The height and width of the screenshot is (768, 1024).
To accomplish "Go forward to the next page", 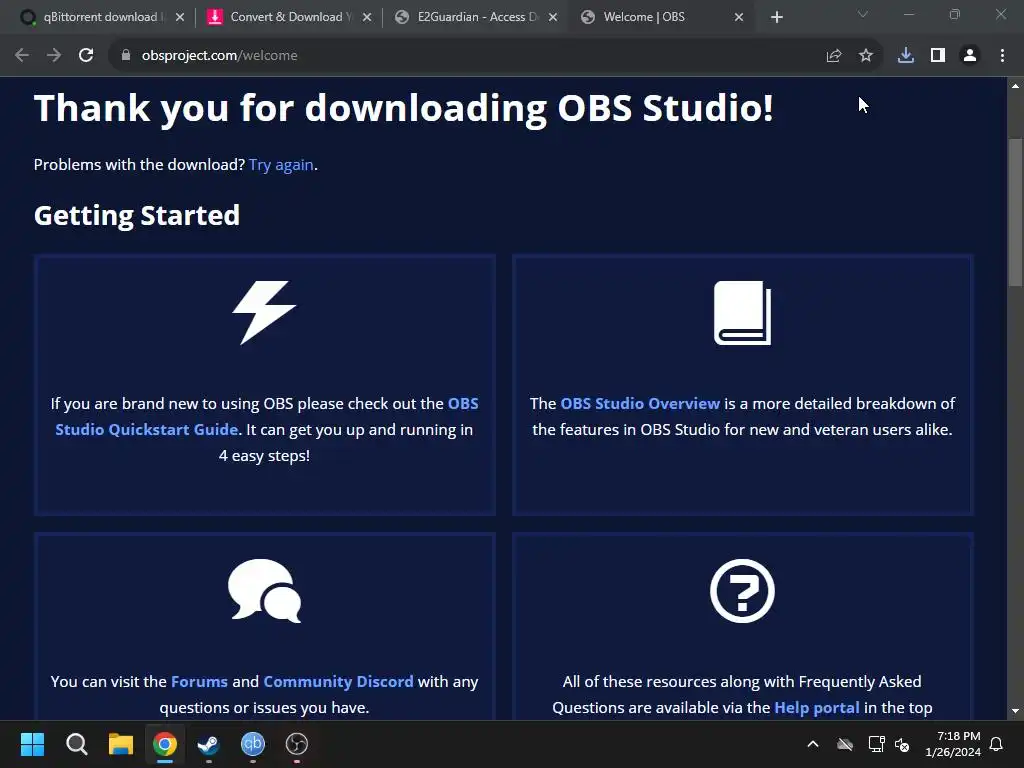I will [54, 56].
